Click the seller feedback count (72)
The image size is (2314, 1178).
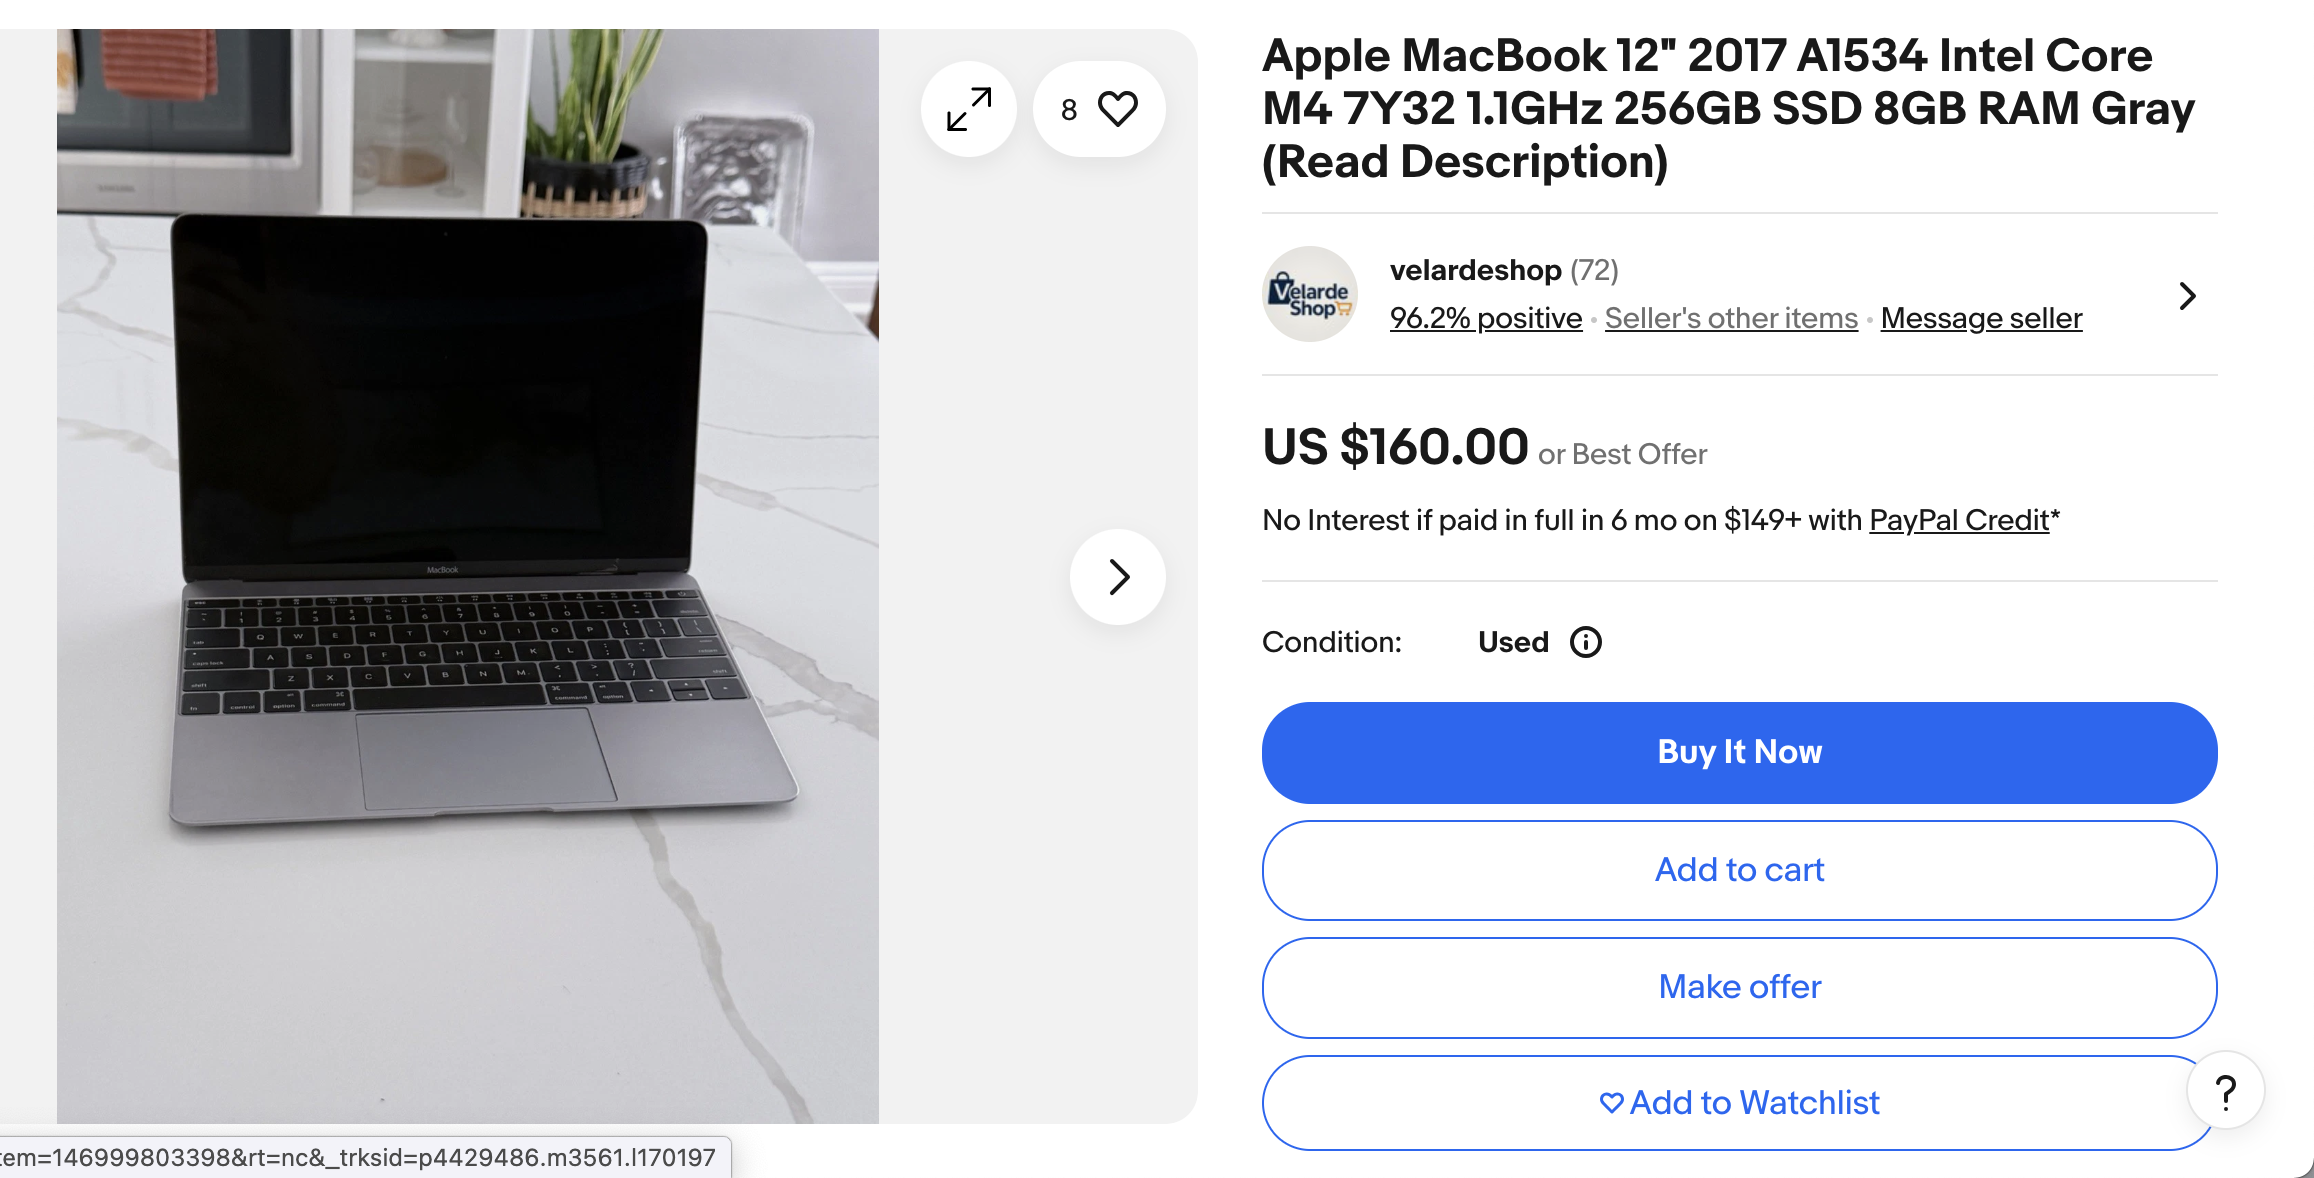click(1594, 270)
